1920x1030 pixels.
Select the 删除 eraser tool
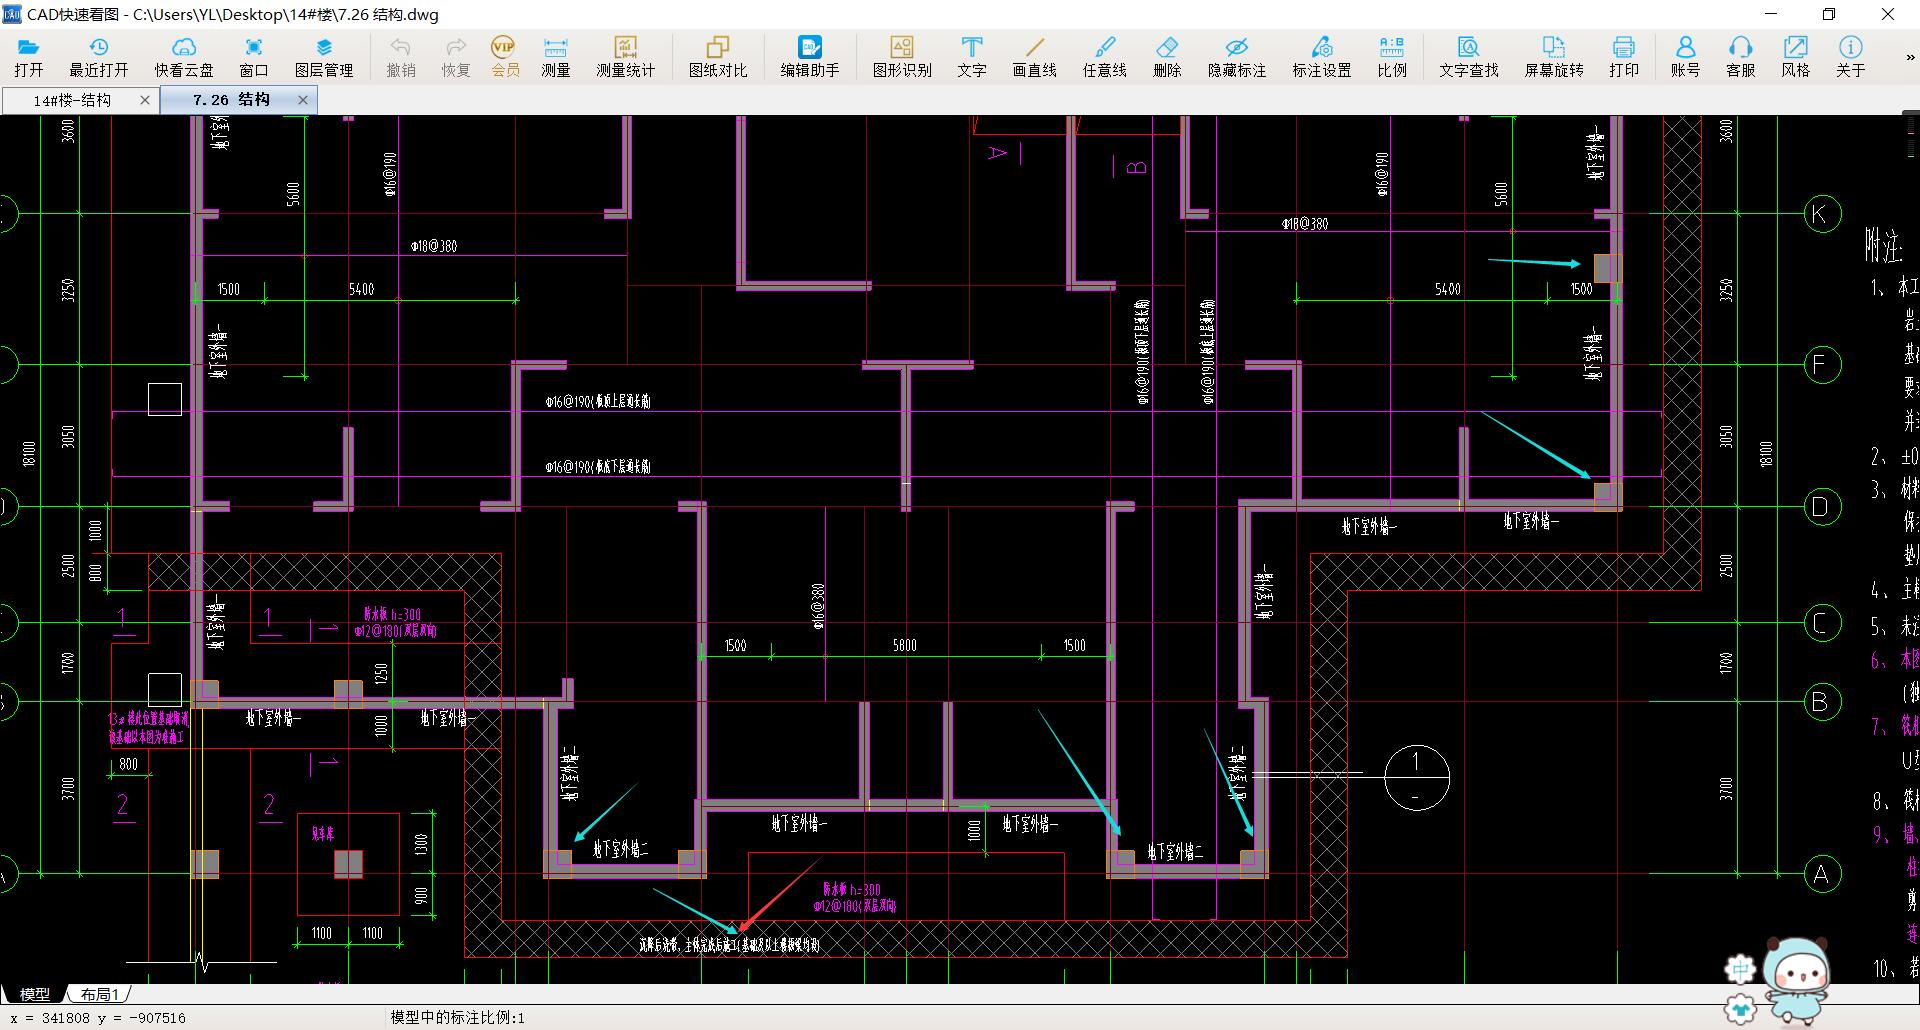click(x=1166, y=56)
